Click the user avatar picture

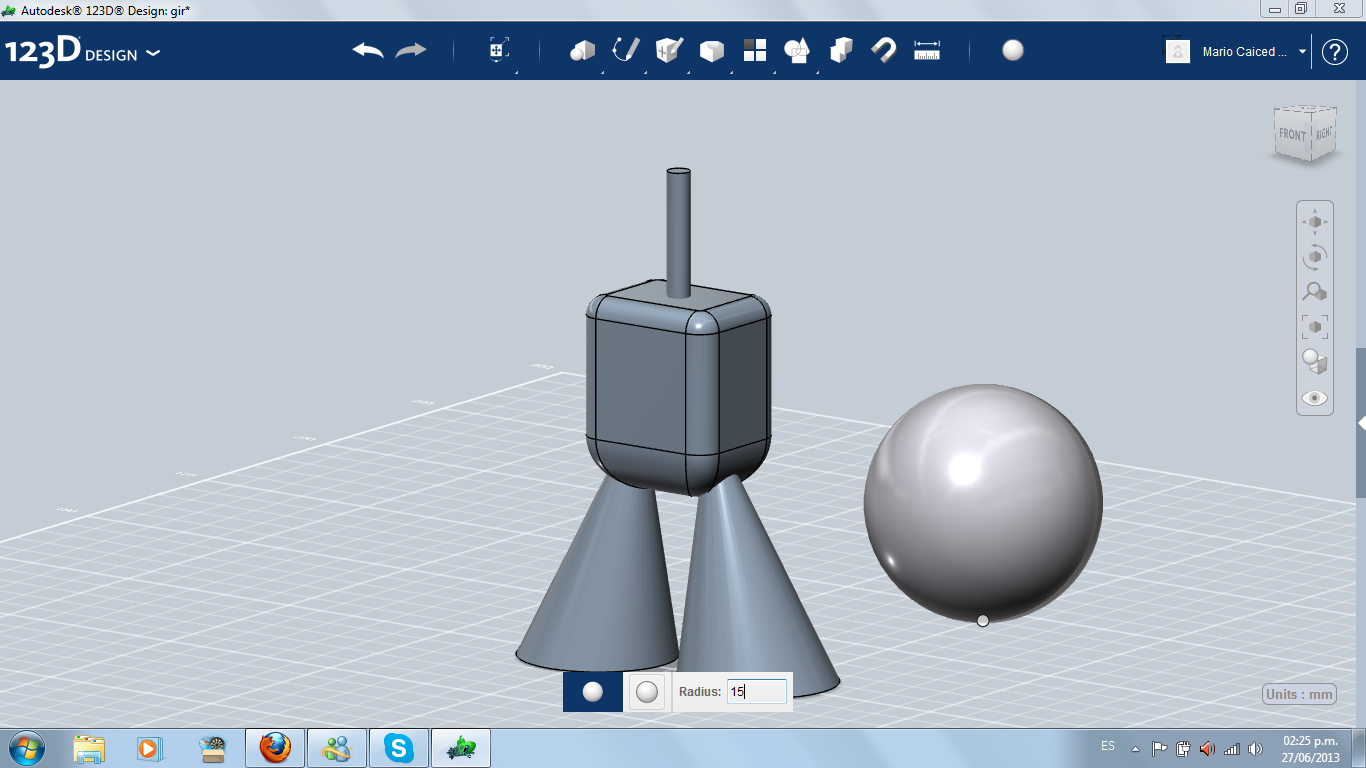click(1178, 51)
